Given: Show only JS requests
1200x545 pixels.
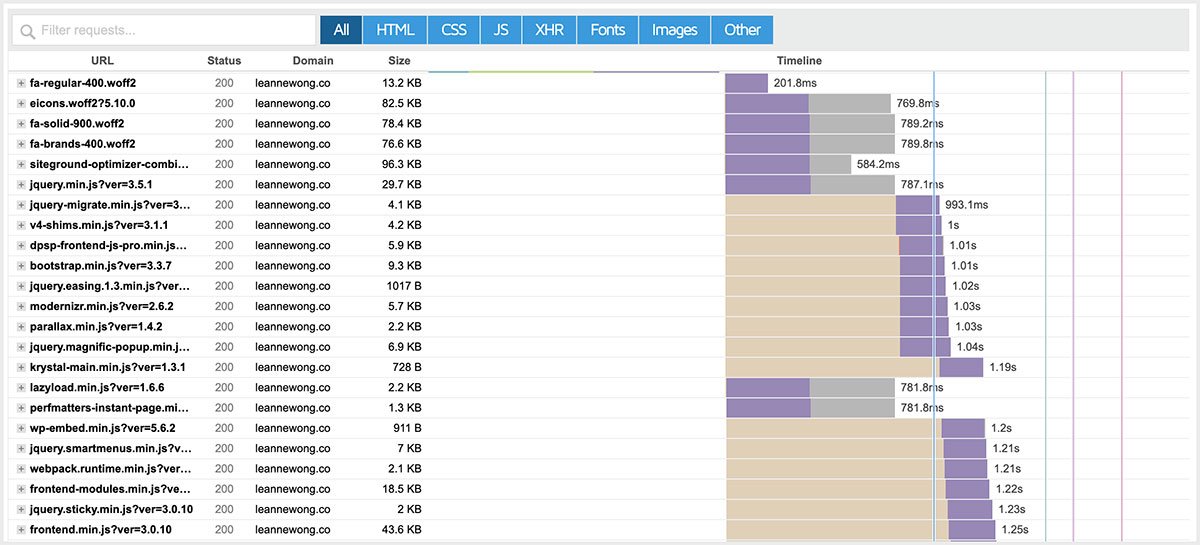Looking at the screenshot, I should click(500, 30).
